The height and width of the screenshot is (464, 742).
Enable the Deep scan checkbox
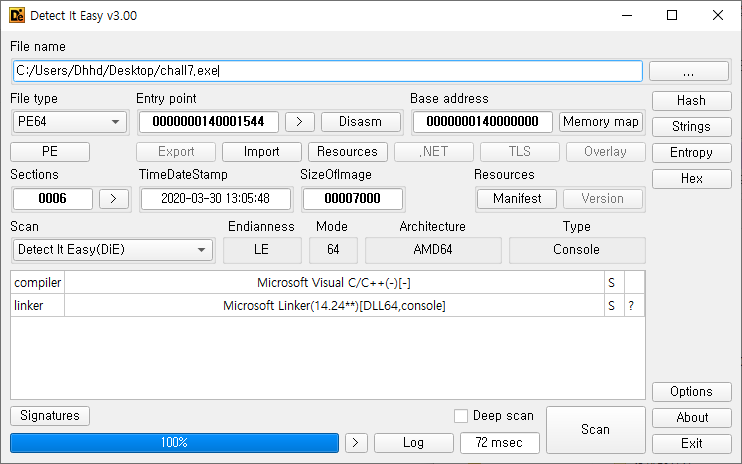(461, 416)
